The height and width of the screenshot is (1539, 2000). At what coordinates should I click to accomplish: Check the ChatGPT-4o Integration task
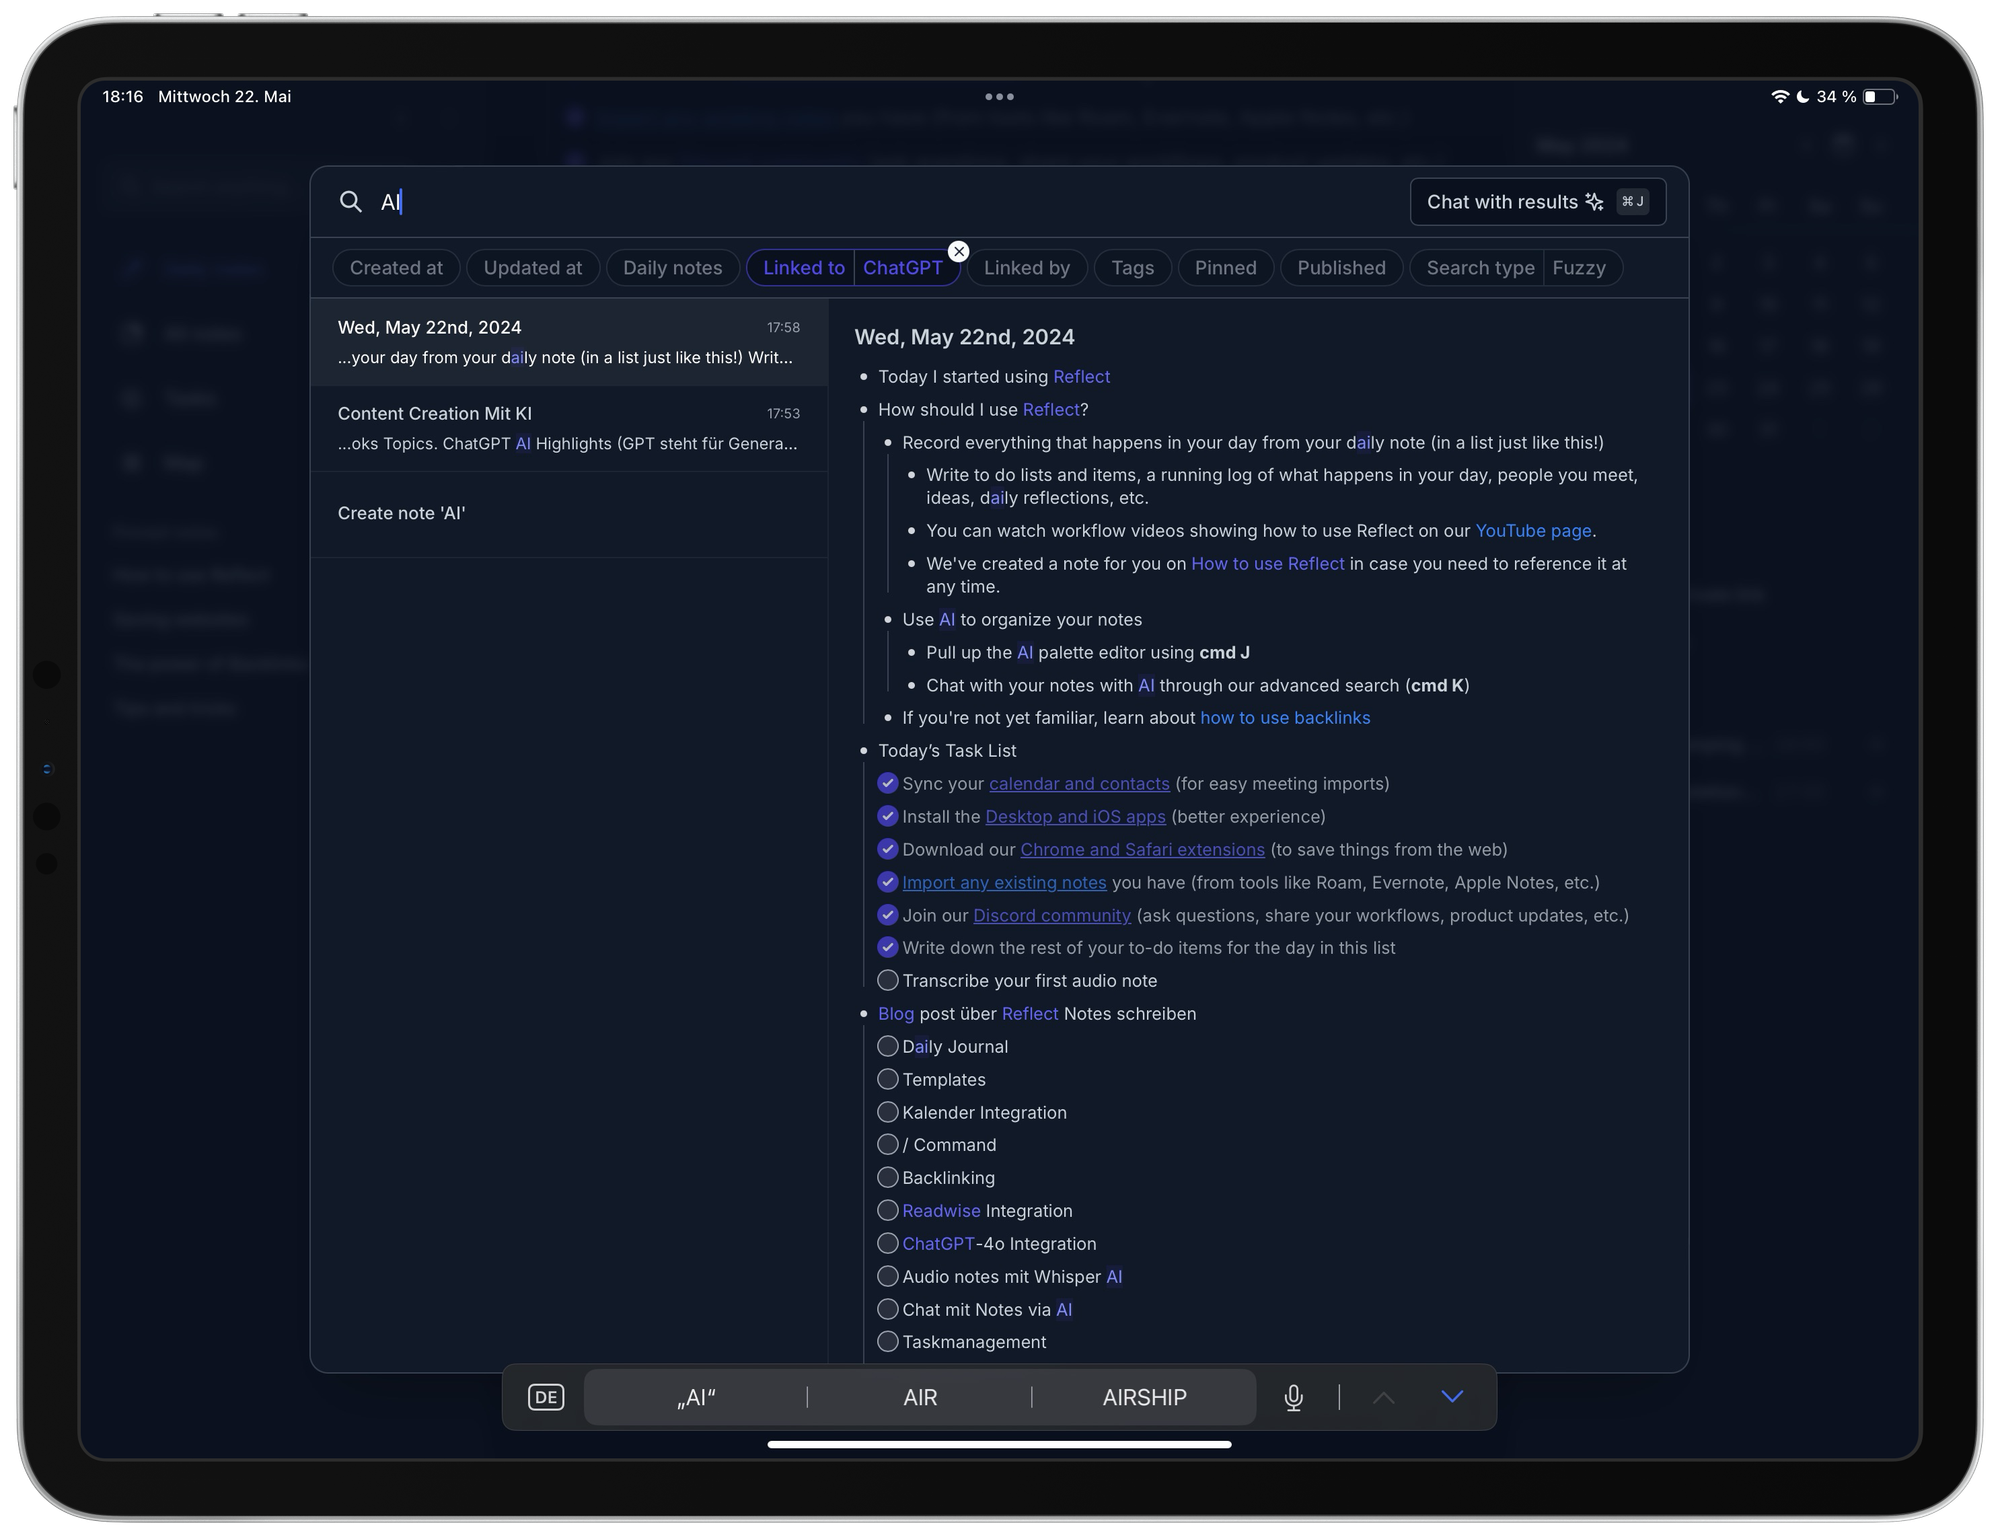pos(887,1243)
